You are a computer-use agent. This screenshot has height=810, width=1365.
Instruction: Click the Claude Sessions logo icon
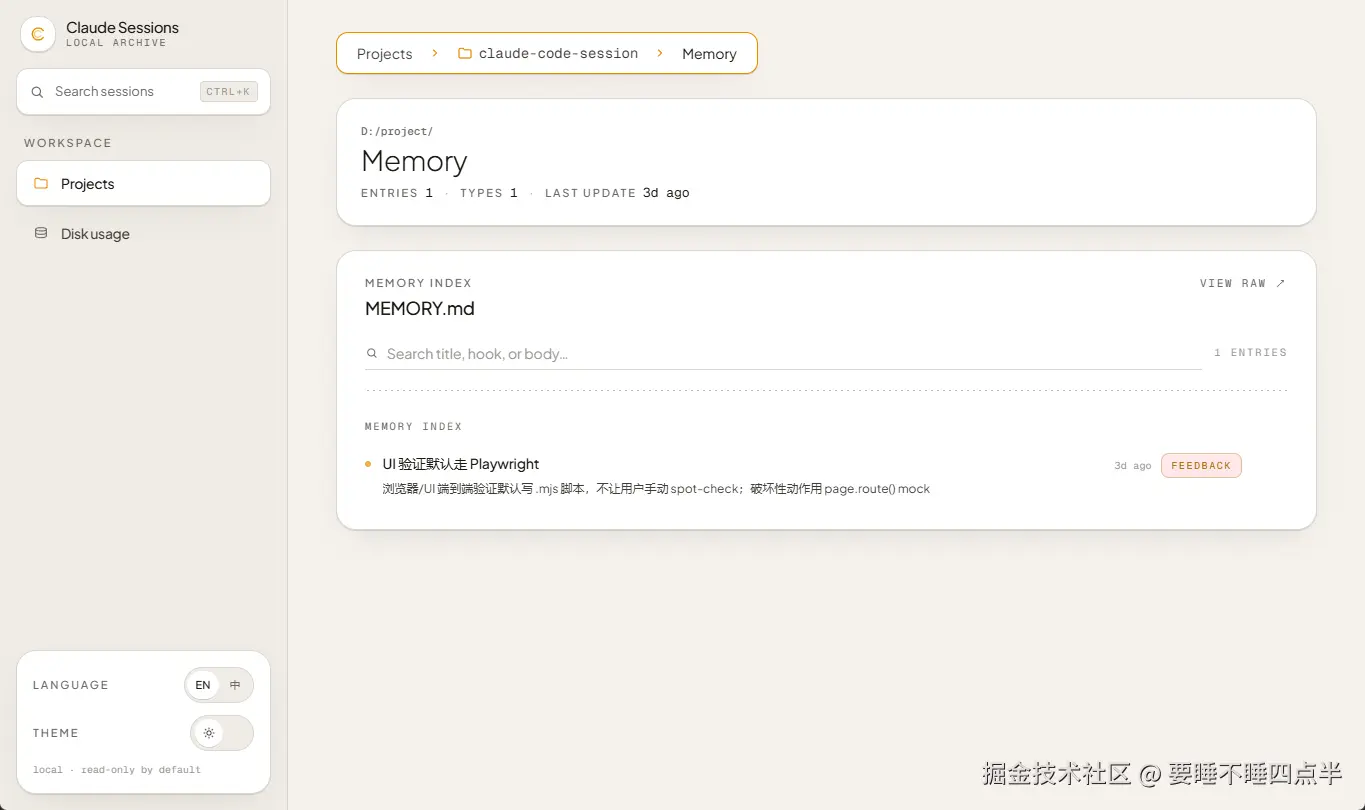pos(38,34)
